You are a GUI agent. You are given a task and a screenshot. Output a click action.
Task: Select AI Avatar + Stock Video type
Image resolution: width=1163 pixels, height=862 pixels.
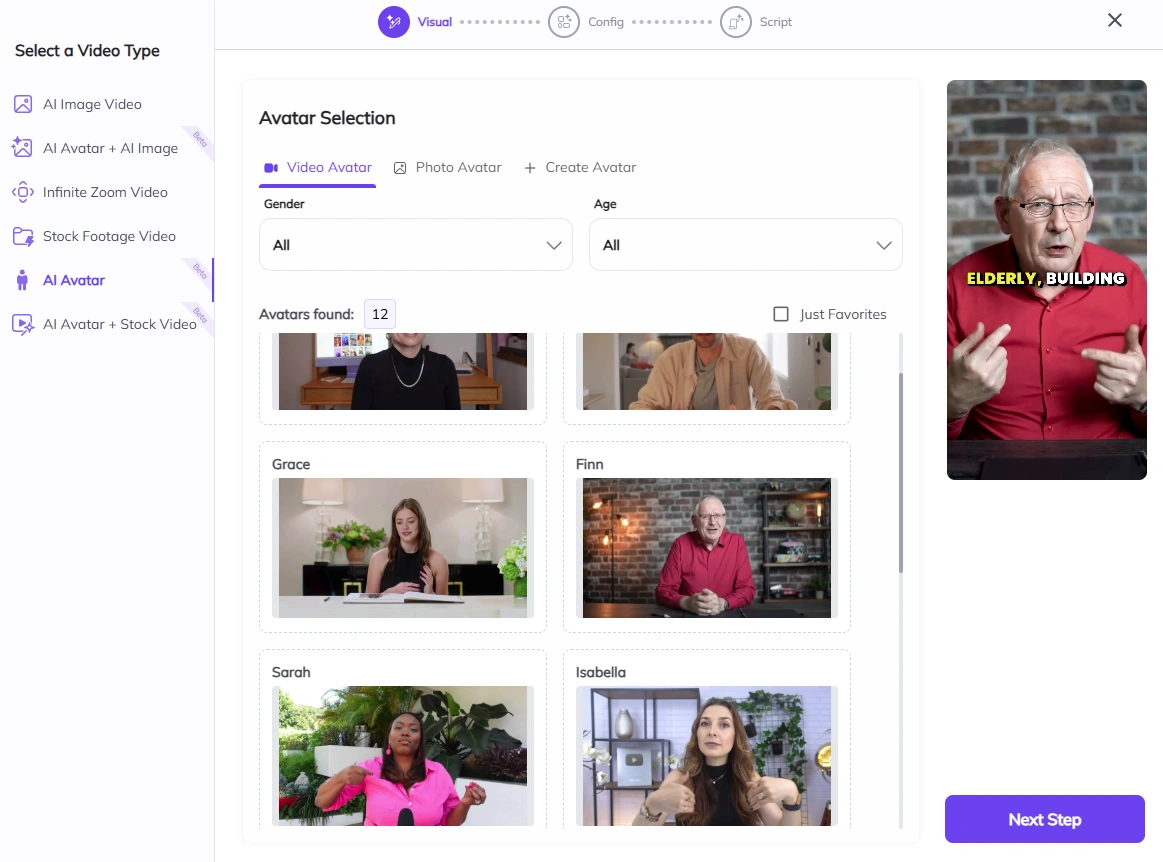(119, 324)
